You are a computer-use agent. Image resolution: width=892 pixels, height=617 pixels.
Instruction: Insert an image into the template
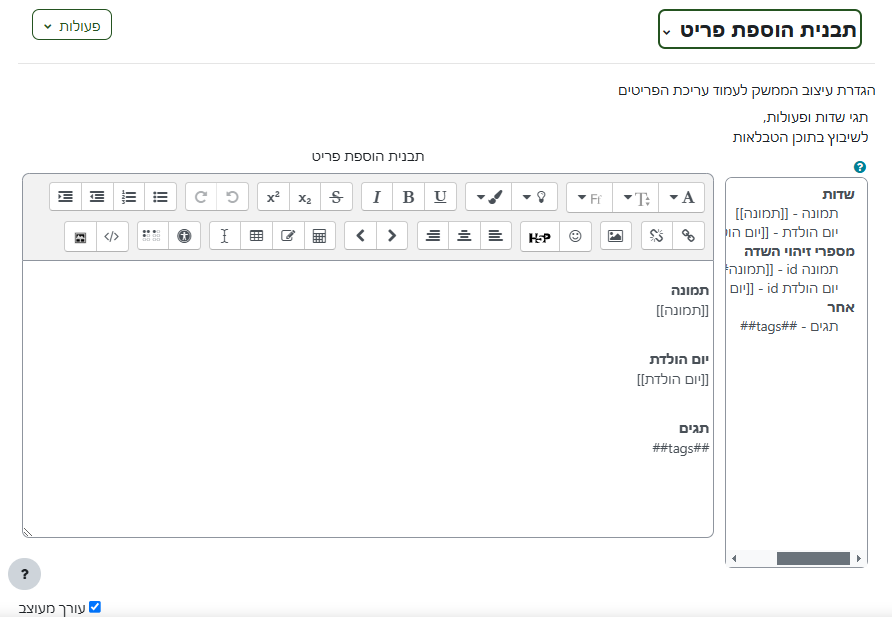point(616,237)
